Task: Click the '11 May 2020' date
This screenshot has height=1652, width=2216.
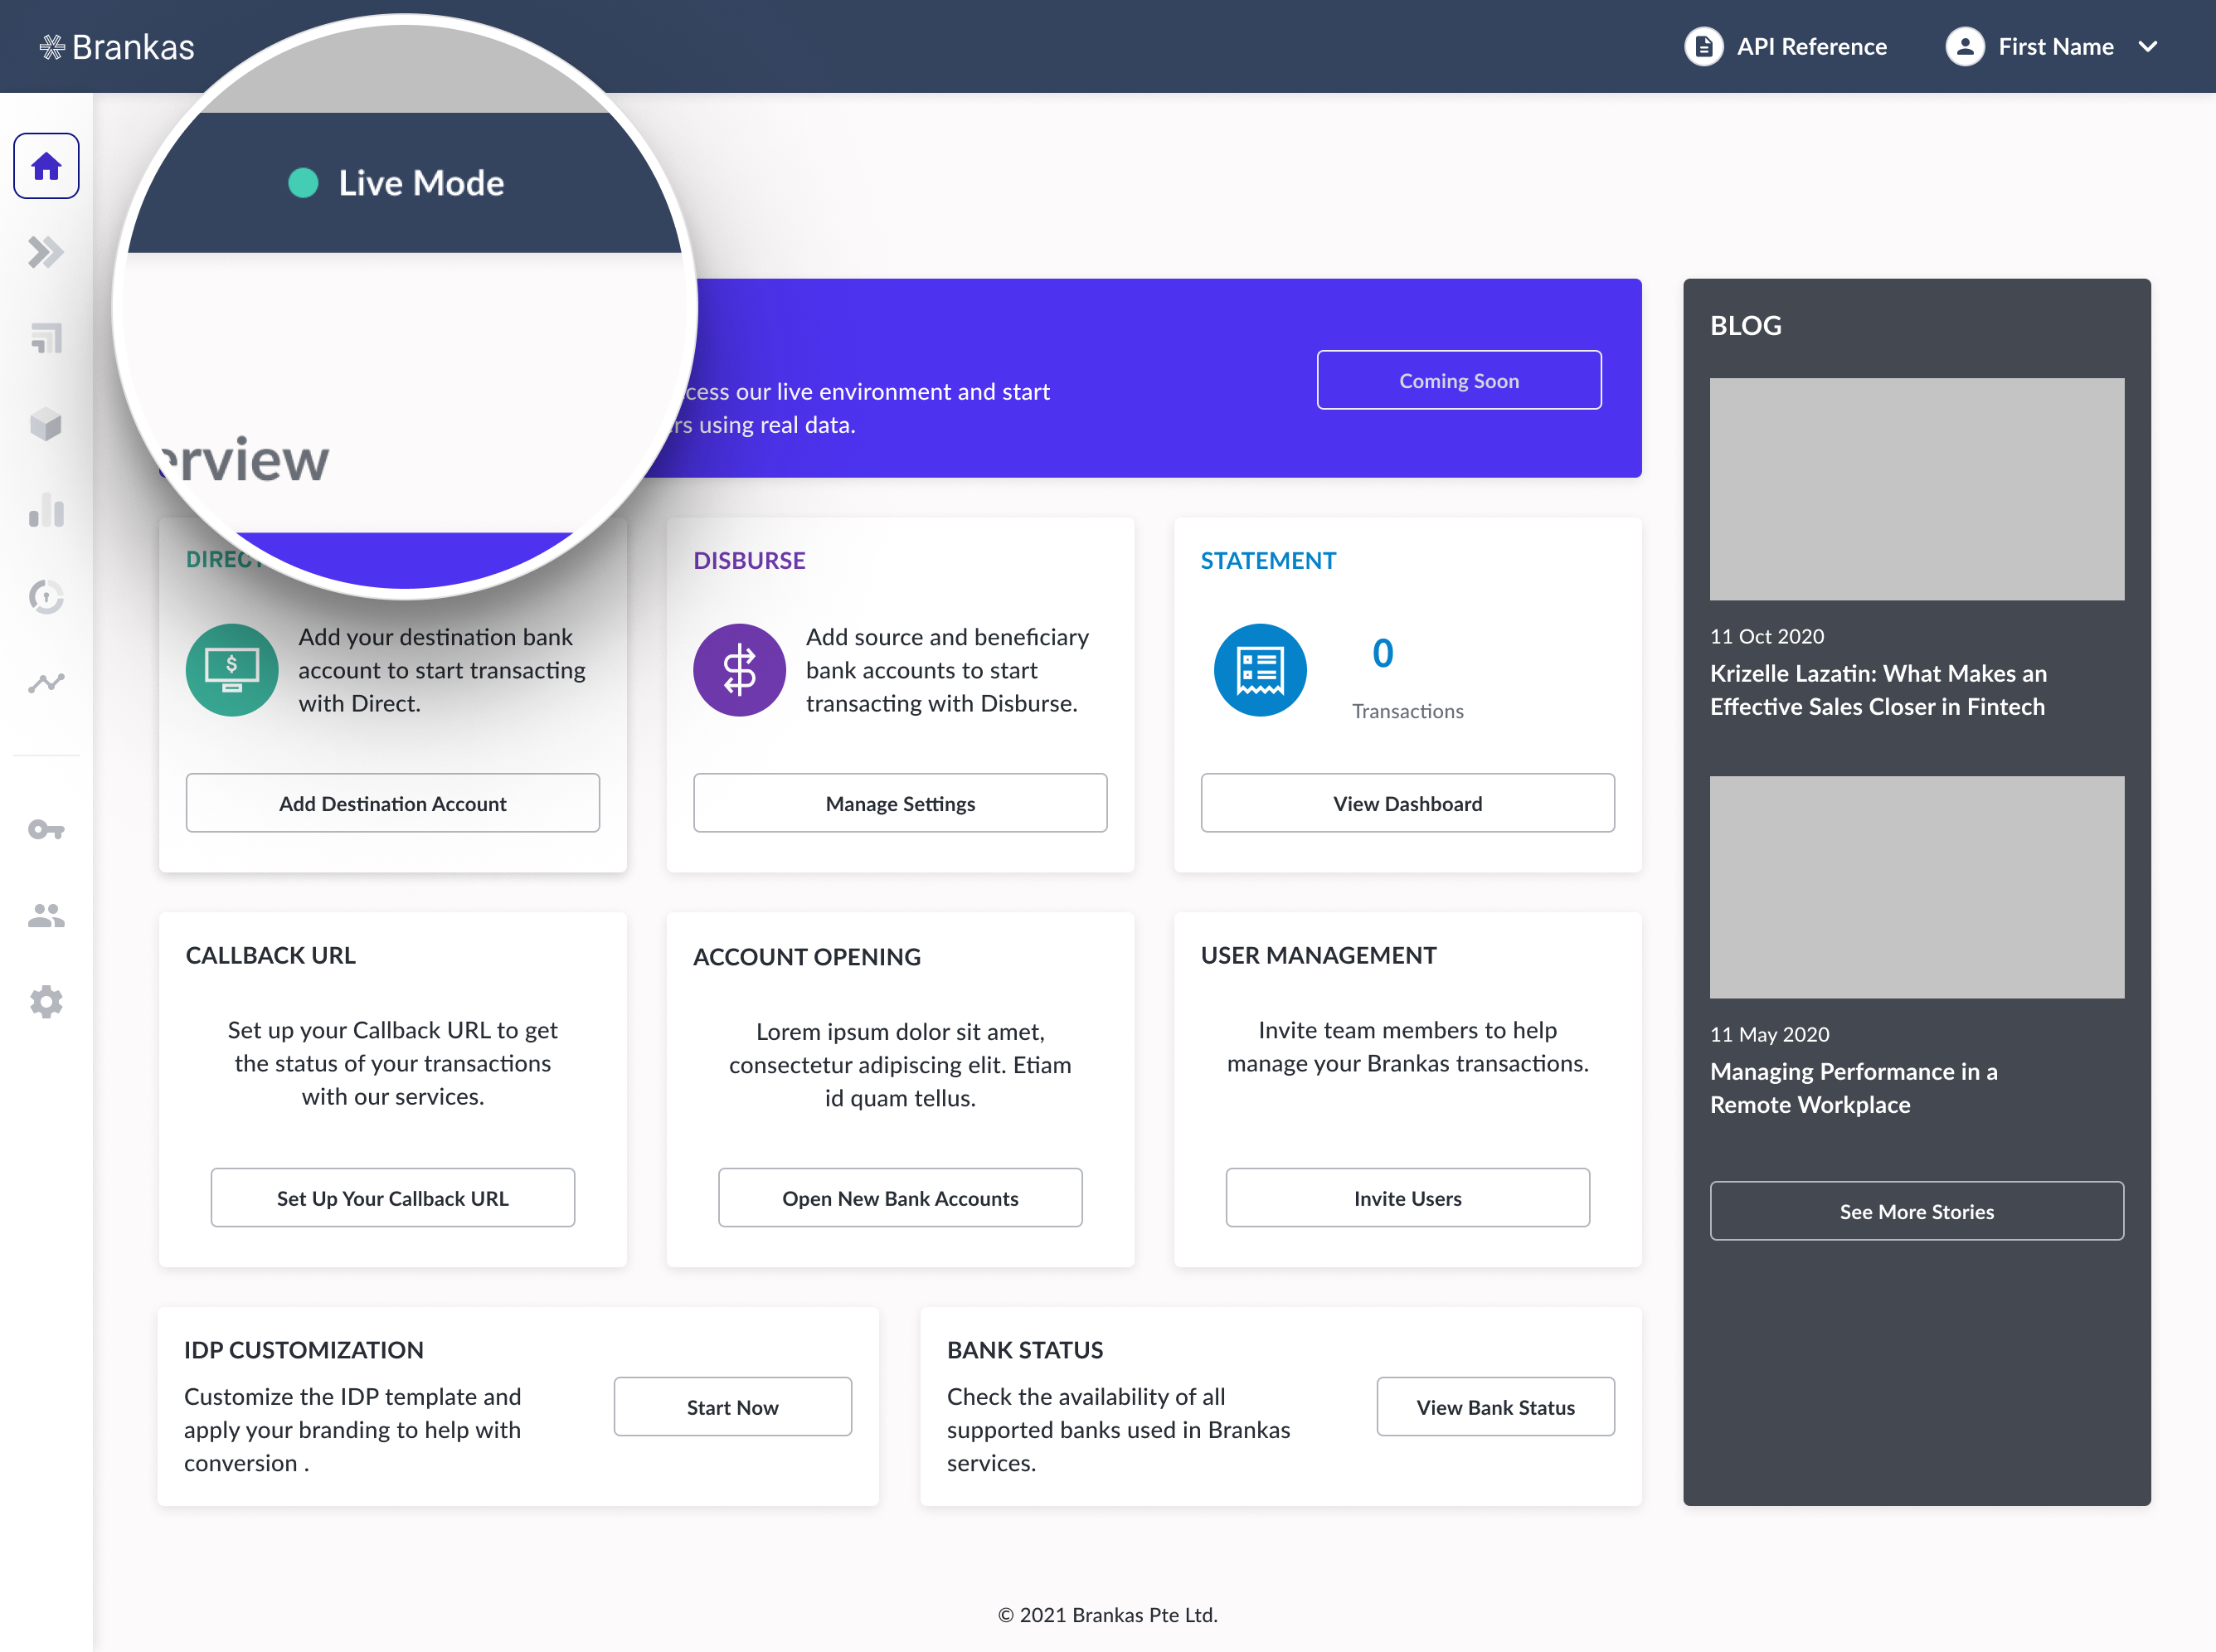Action: (x=1770, y=1034)
